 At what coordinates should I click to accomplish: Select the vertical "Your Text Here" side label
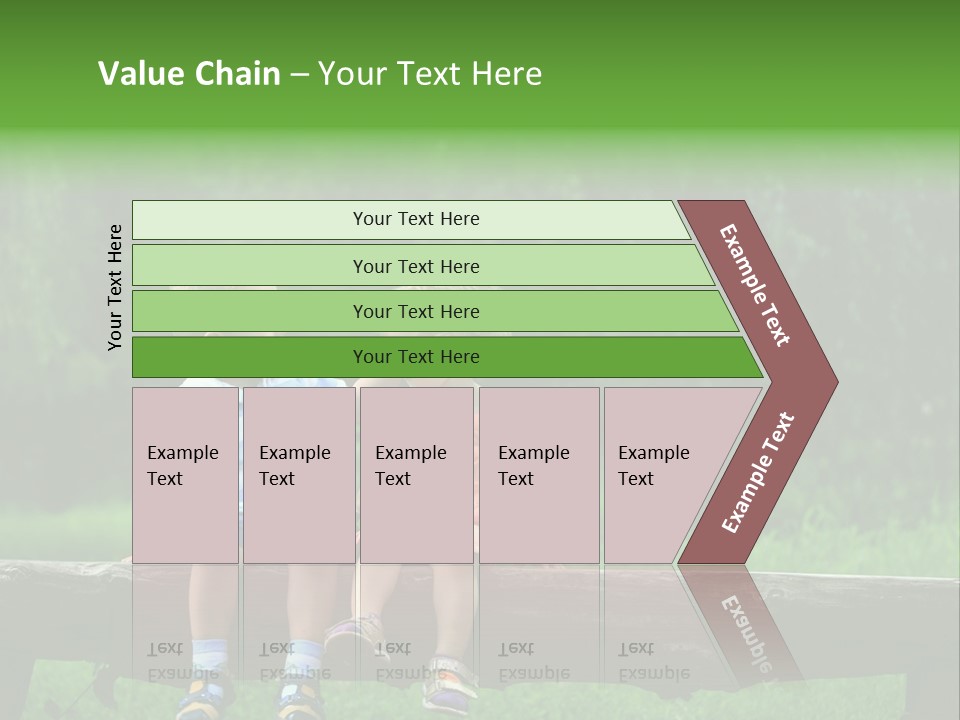point(115,287)
